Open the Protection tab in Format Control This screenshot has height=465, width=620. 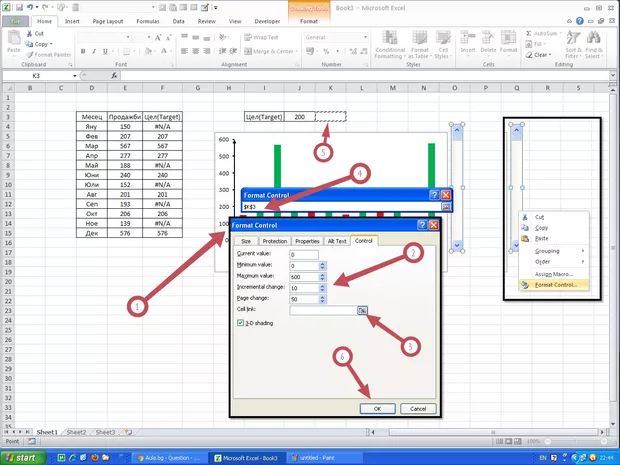click(x=275, y=241)
